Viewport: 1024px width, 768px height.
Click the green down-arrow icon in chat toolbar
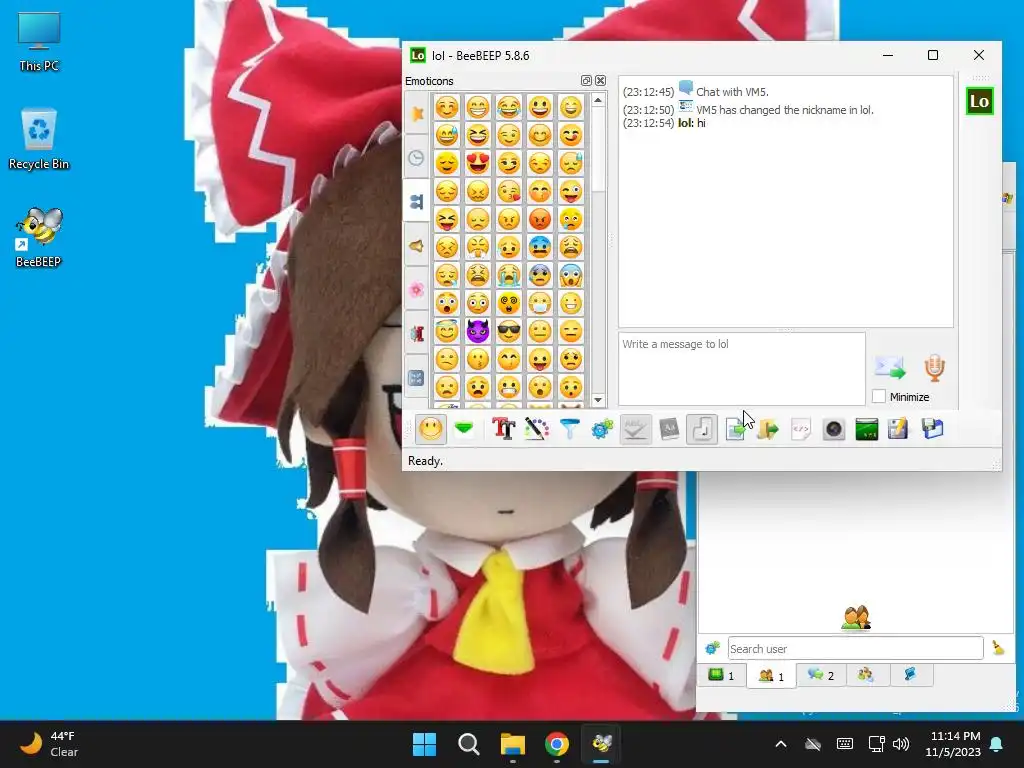point(464,429)
